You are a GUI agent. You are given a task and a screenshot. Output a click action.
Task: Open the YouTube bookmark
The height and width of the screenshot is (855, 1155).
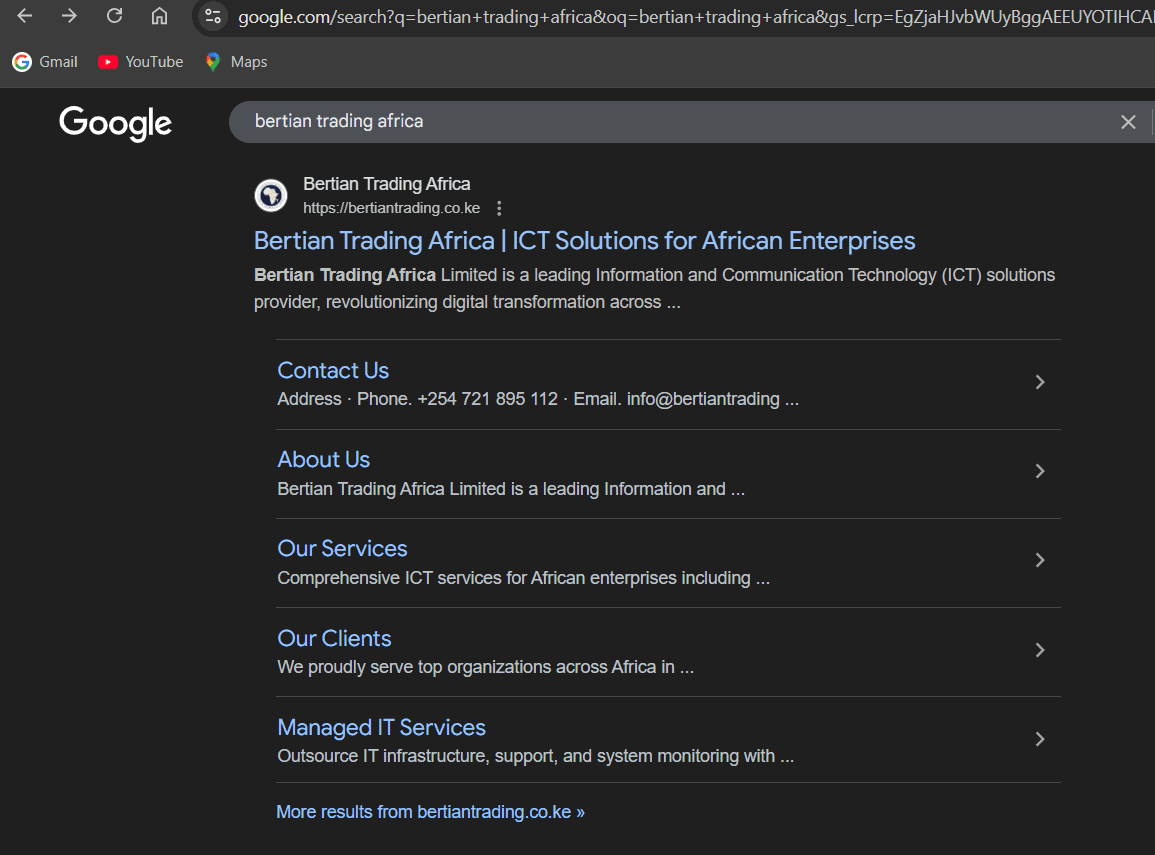pos(141,62)
